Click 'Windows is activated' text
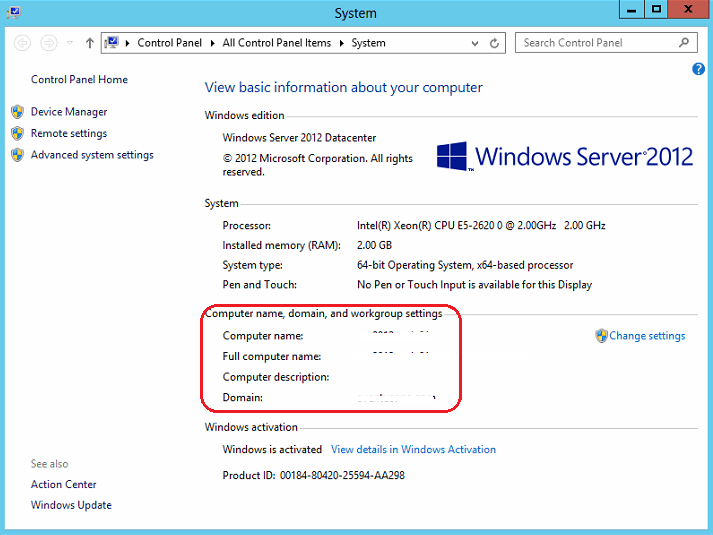The width and height of the screenshot is (713, 535). click(272, 449)
